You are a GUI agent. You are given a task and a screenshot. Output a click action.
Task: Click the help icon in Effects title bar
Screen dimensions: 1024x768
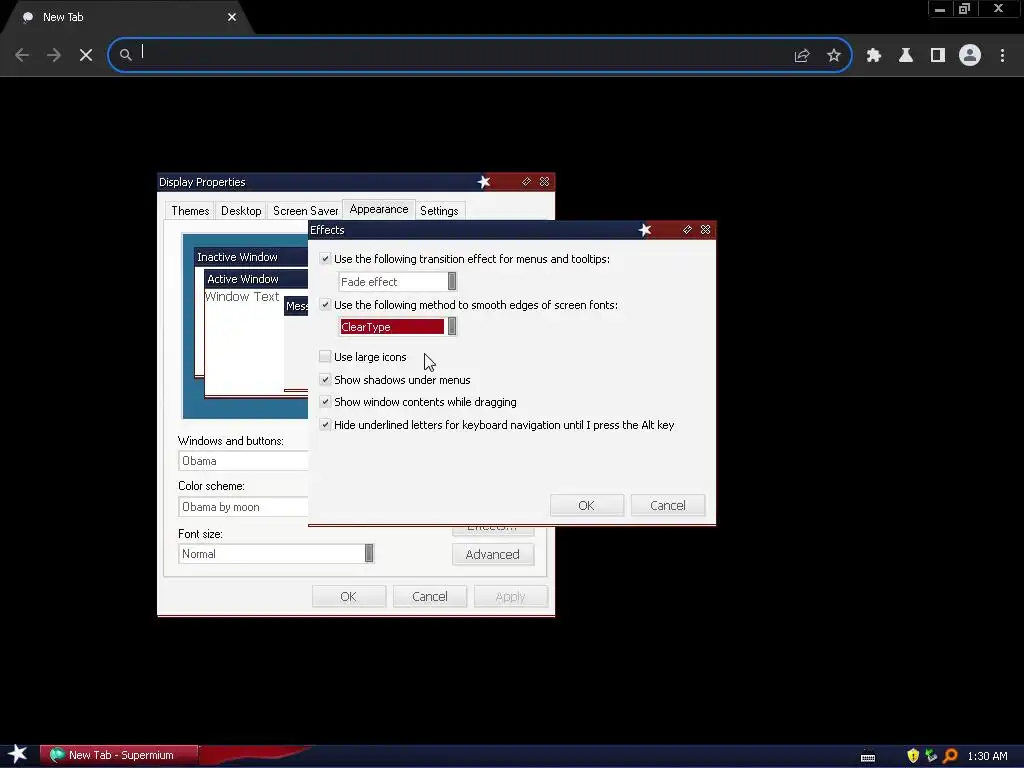[687, 229]
